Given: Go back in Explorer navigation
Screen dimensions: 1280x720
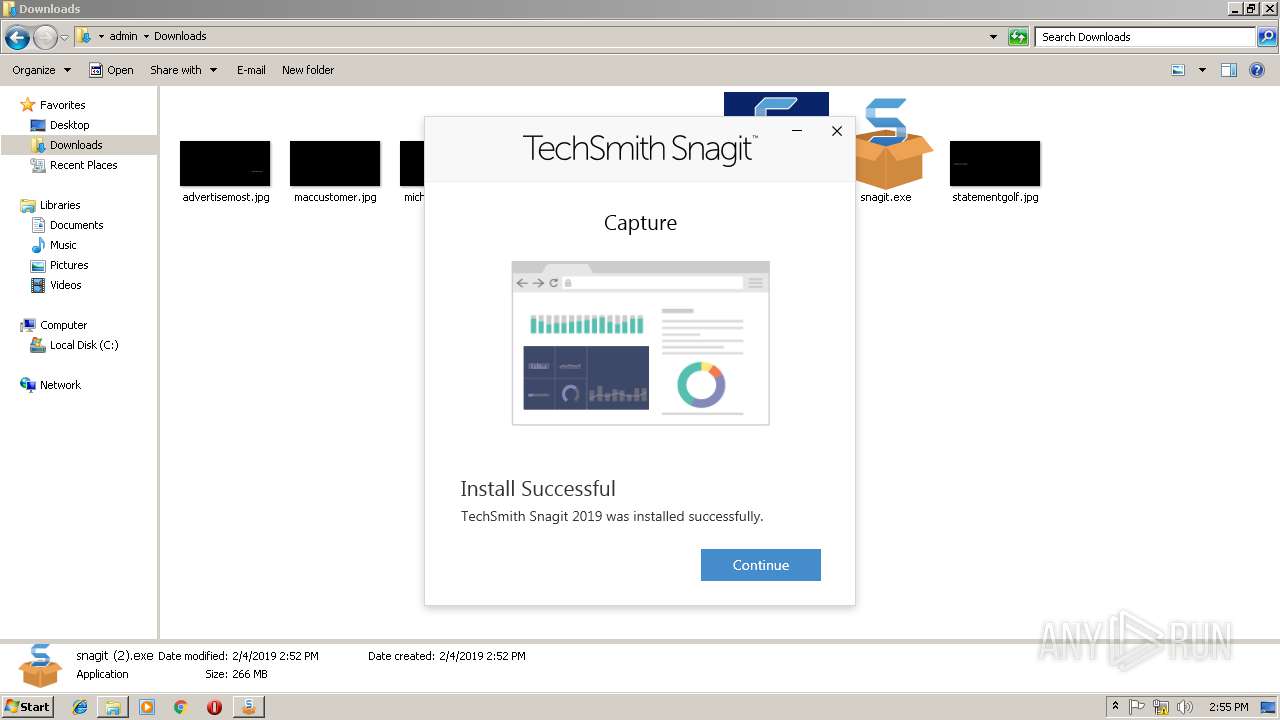Looking at the screenshot, I should (17, 37).
